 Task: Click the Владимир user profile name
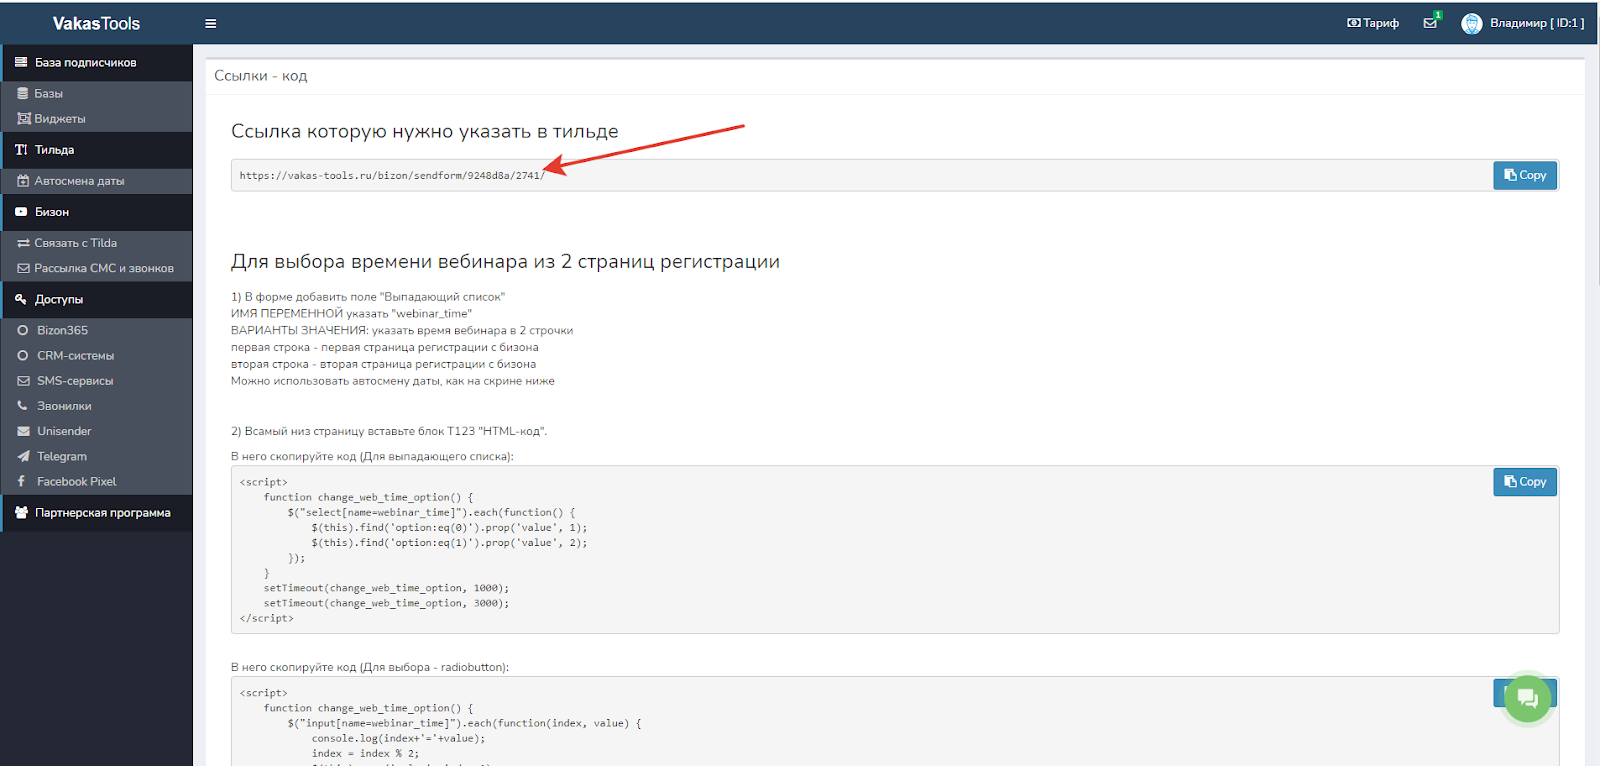(x=1536, y=23)
